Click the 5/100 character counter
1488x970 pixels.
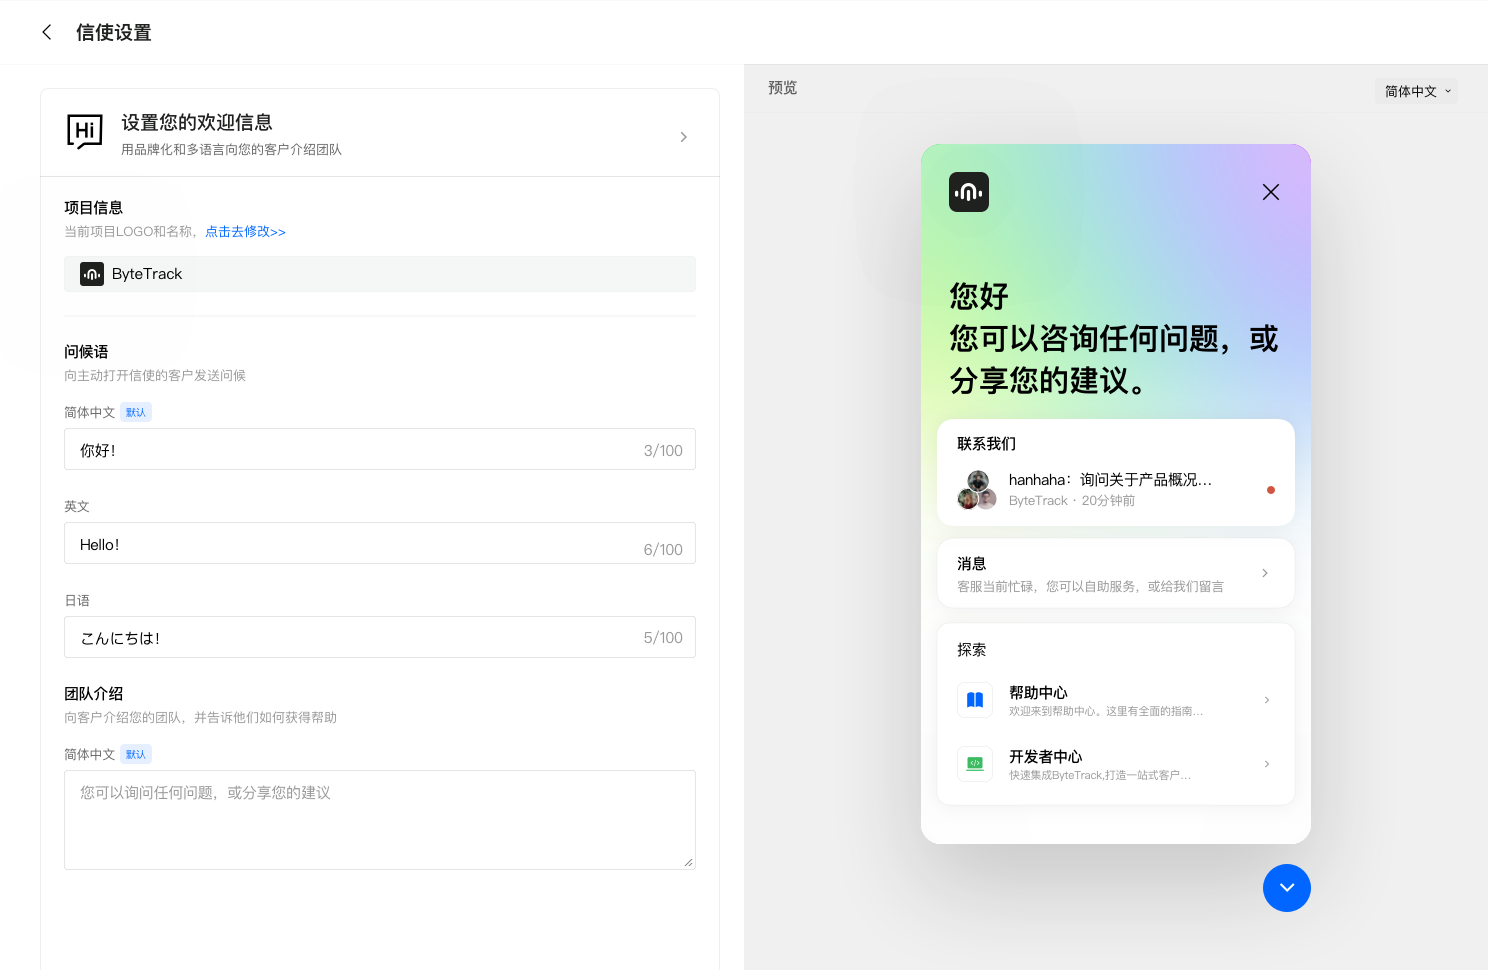[663, 638]
